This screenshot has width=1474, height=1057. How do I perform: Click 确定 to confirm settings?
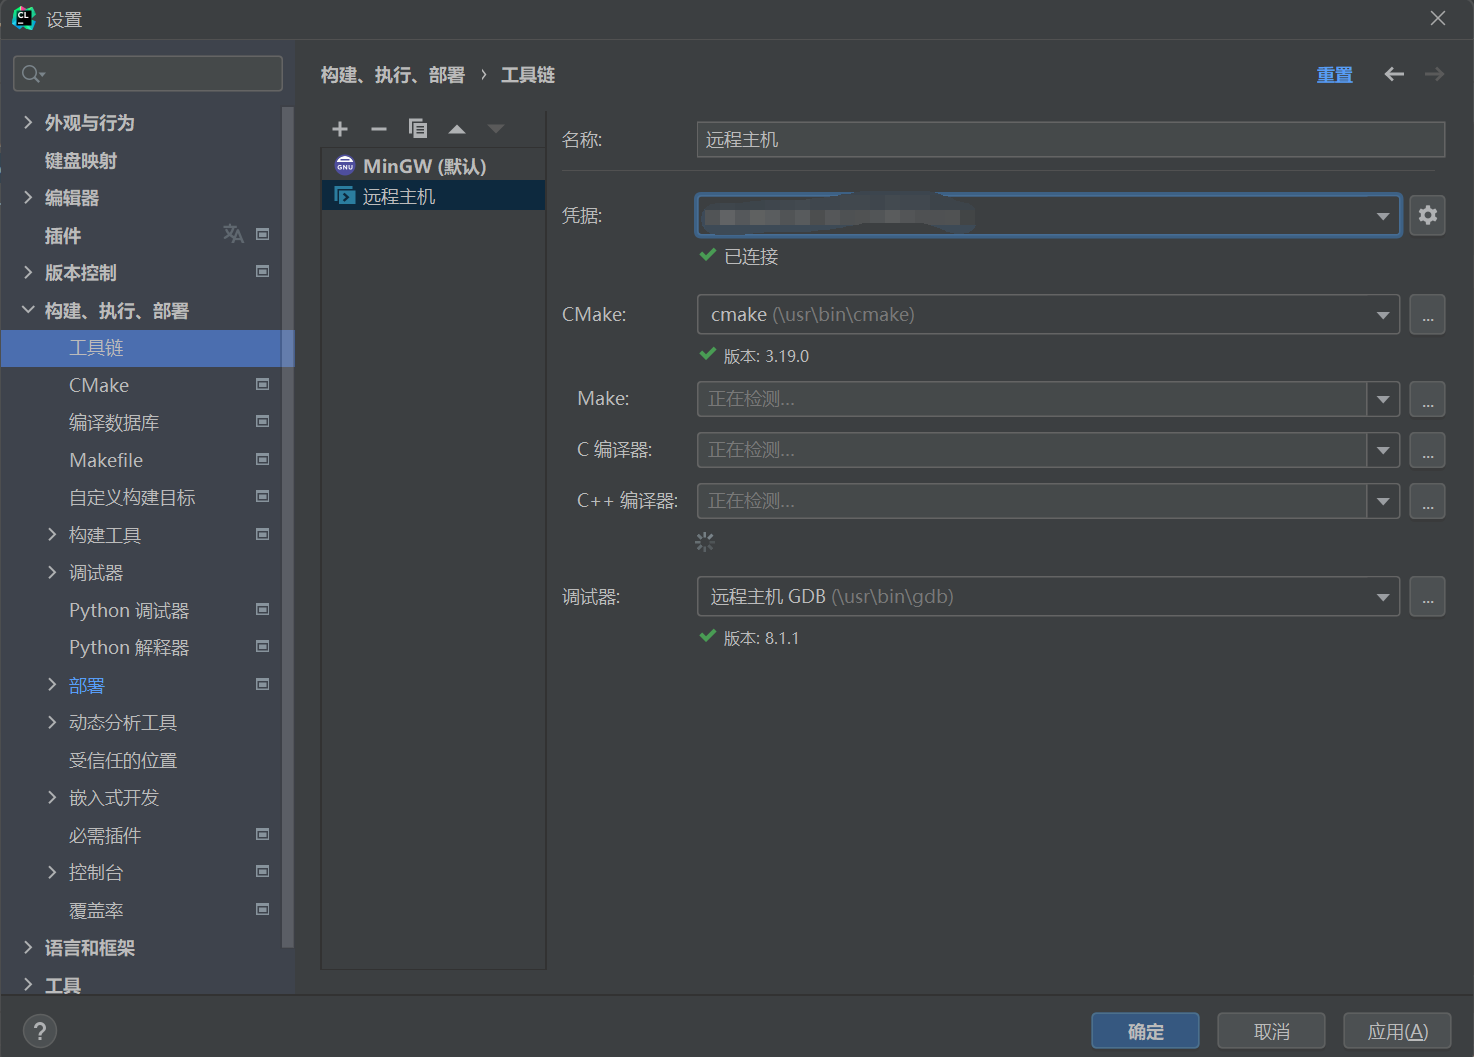coord(1145,1031)
